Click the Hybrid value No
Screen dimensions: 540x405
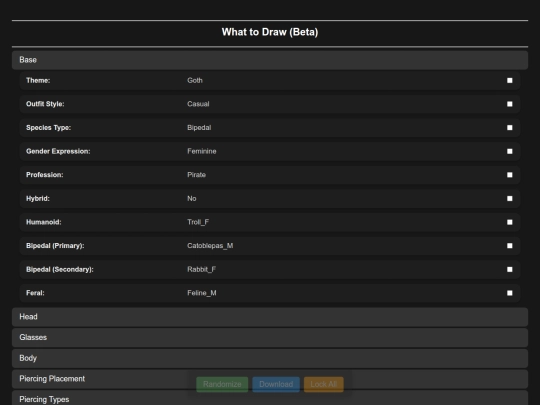click(192, 198)
